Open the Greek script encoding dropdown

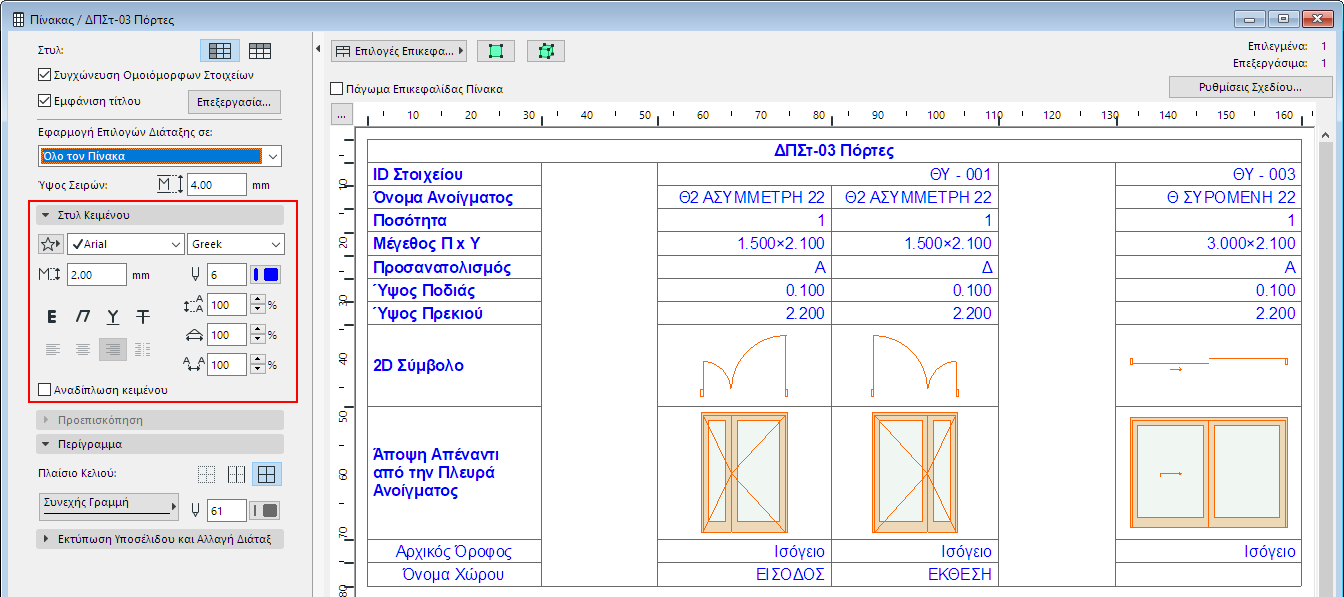pos(235,244)
